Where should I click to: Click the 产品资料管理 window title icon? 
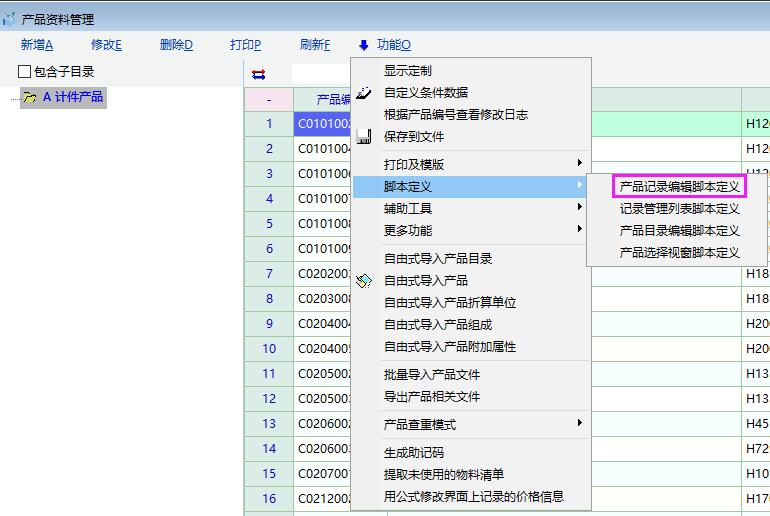10,19
